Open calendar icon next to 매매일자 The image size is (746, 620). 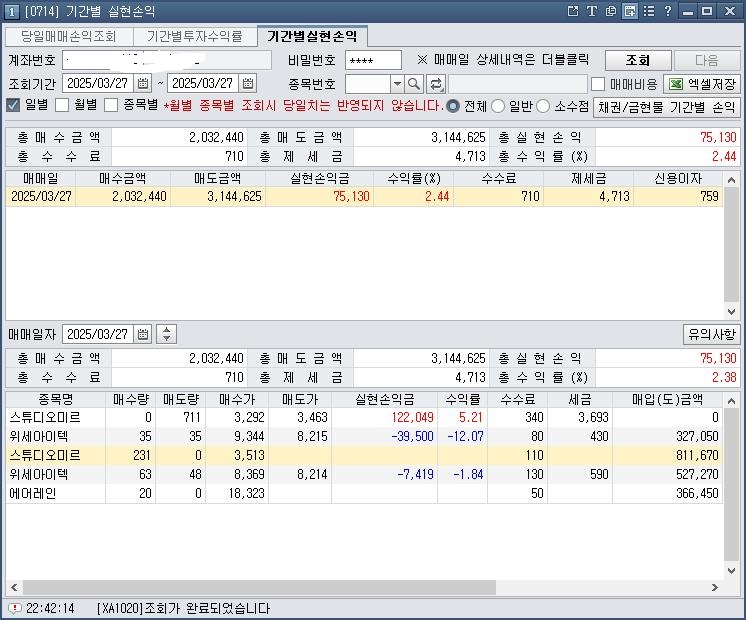click(143, 334)
